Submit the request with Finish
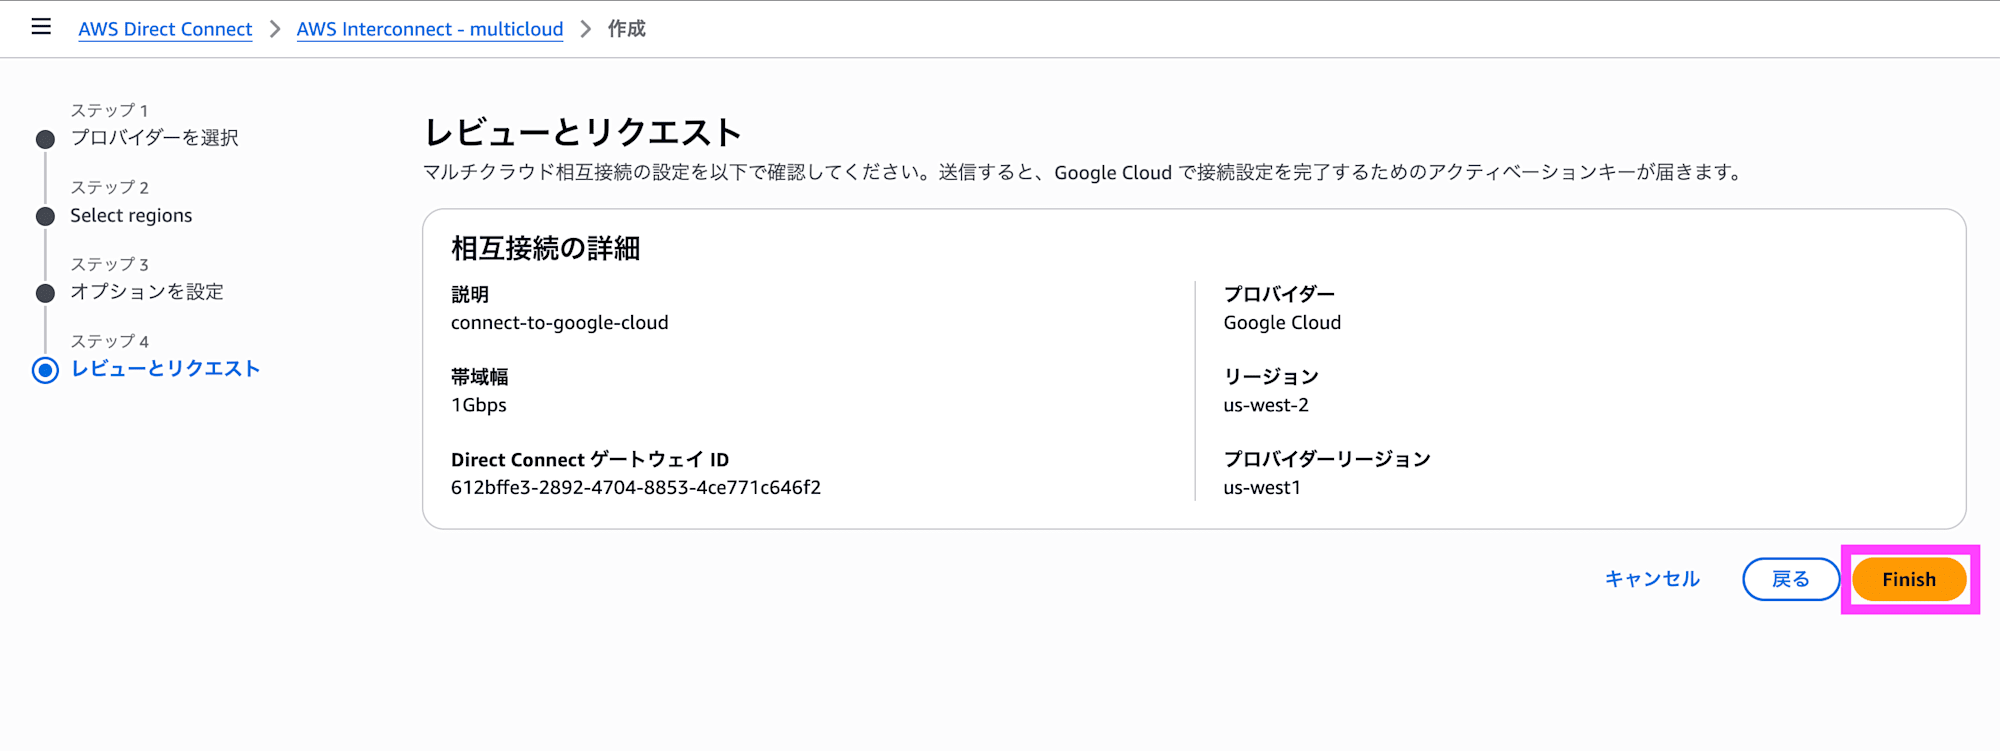2000x751 pixels. (1909, 579)
